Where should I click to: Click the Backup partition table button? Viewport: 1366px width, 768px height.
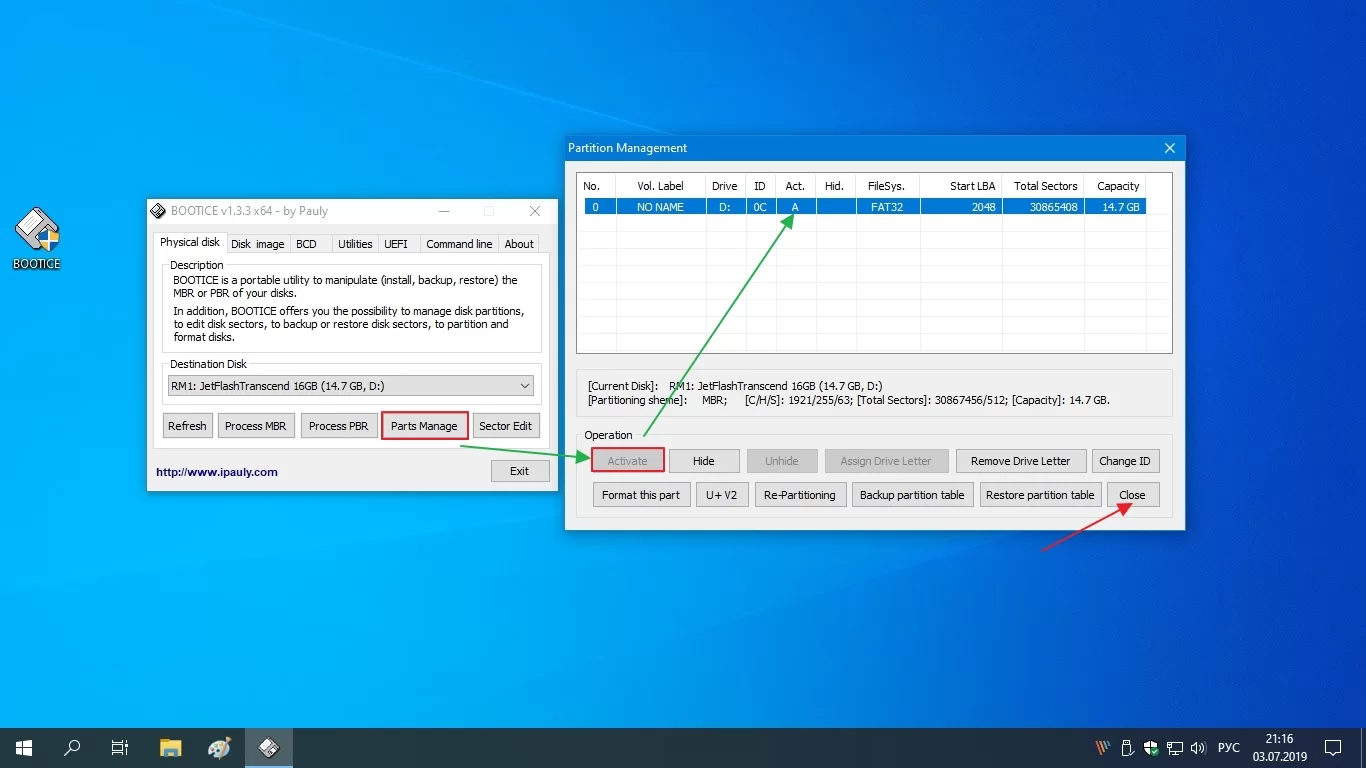(x=912, y=495)
